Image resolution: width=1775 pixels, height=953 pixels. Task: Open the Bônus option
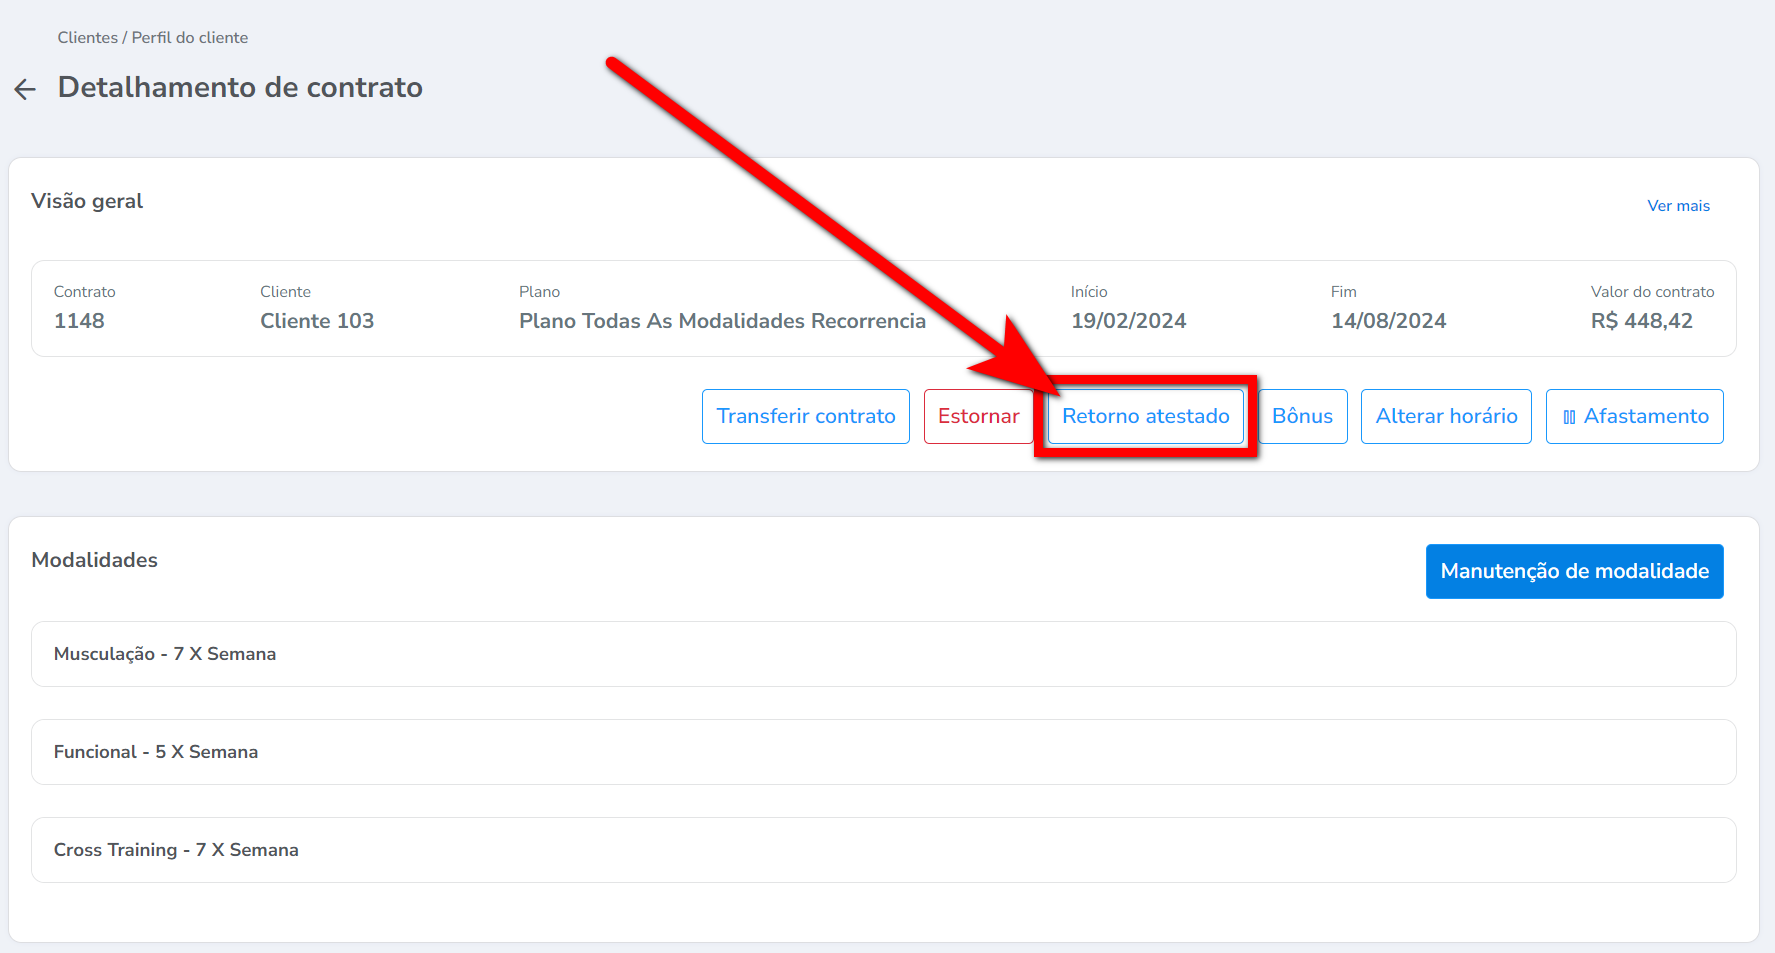[x=1302, y=416]
